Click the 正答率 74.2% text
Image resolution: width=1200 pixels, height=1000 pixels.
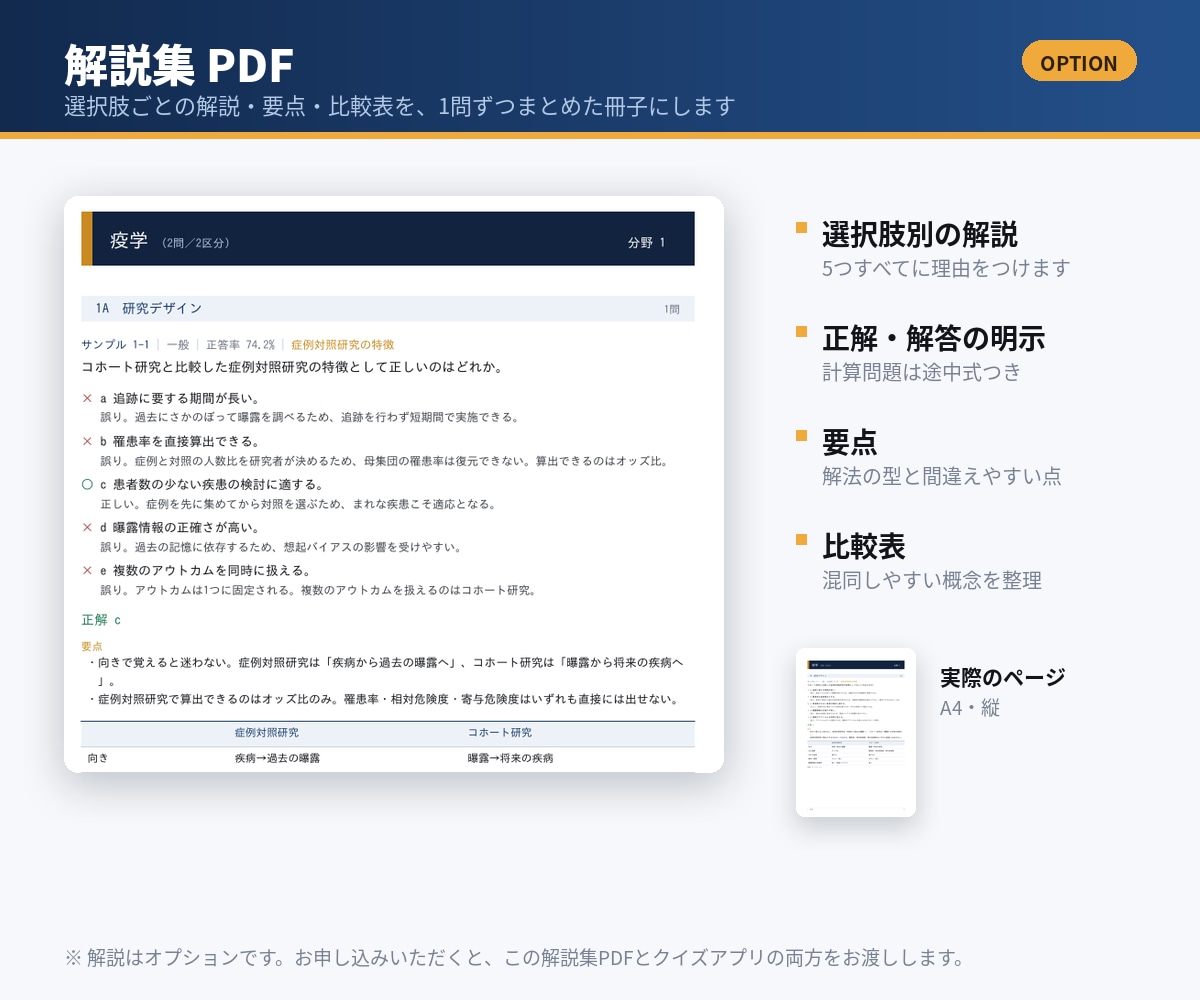(240, 344)
